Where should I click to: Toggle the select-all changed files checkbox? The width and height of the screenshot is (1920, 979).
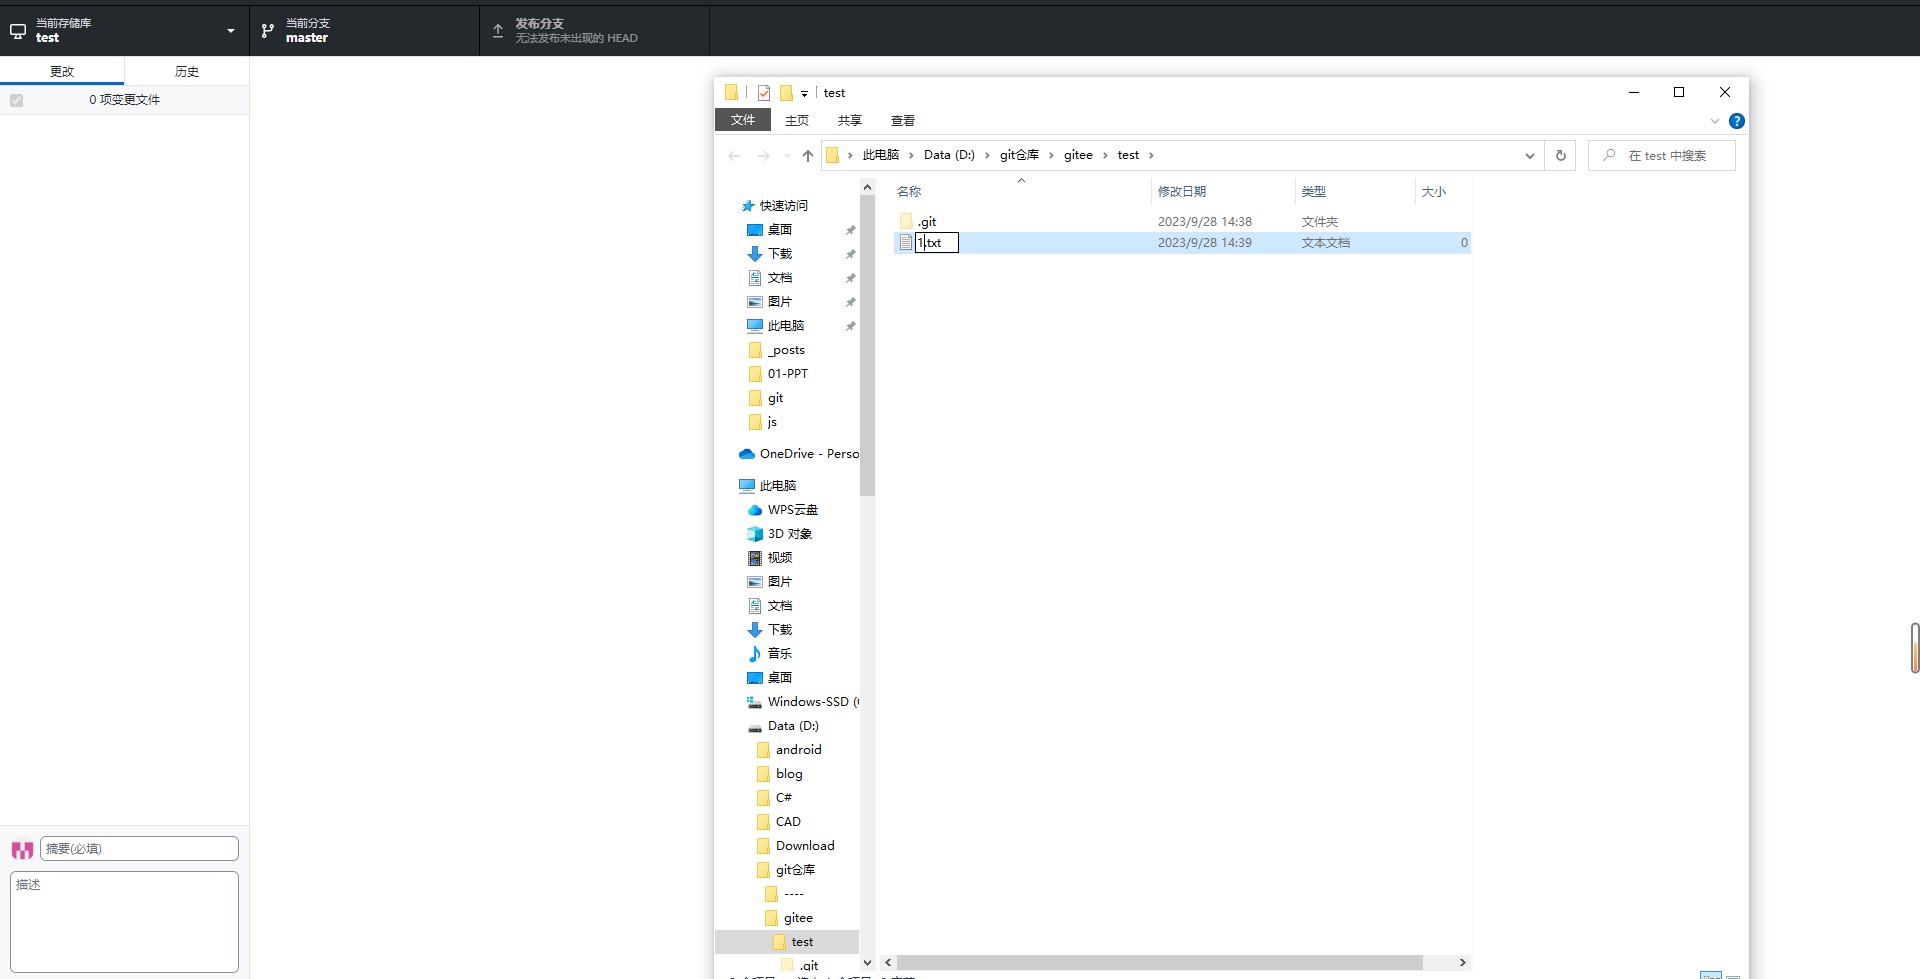[17, 100]
